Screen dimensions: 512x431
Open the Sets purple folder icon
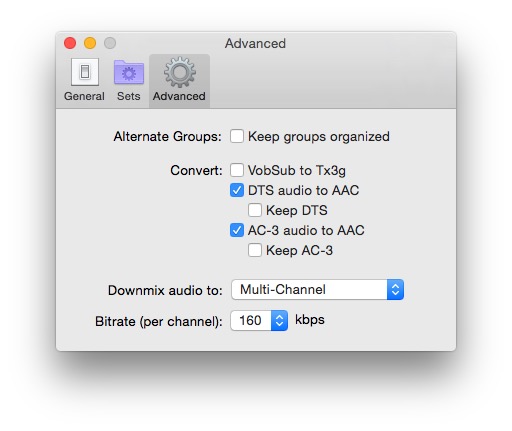tap(129, 72)
